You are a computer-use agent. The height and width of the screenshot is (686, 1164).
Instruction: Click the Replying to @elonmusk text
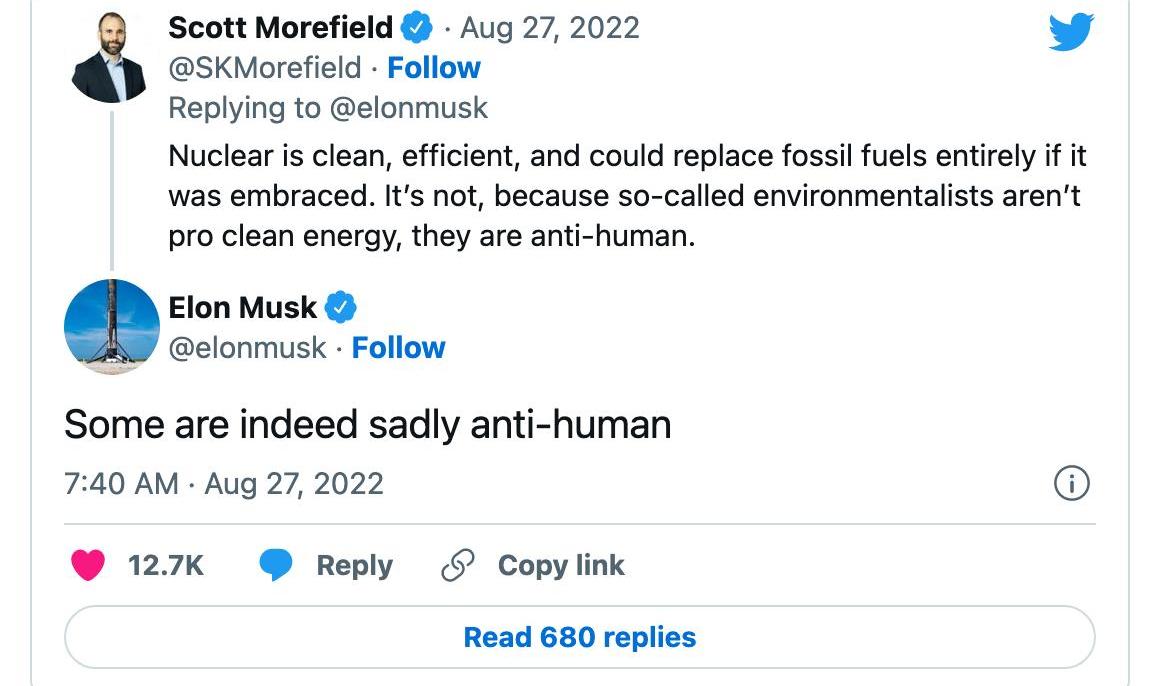click(x=327, y=108)
